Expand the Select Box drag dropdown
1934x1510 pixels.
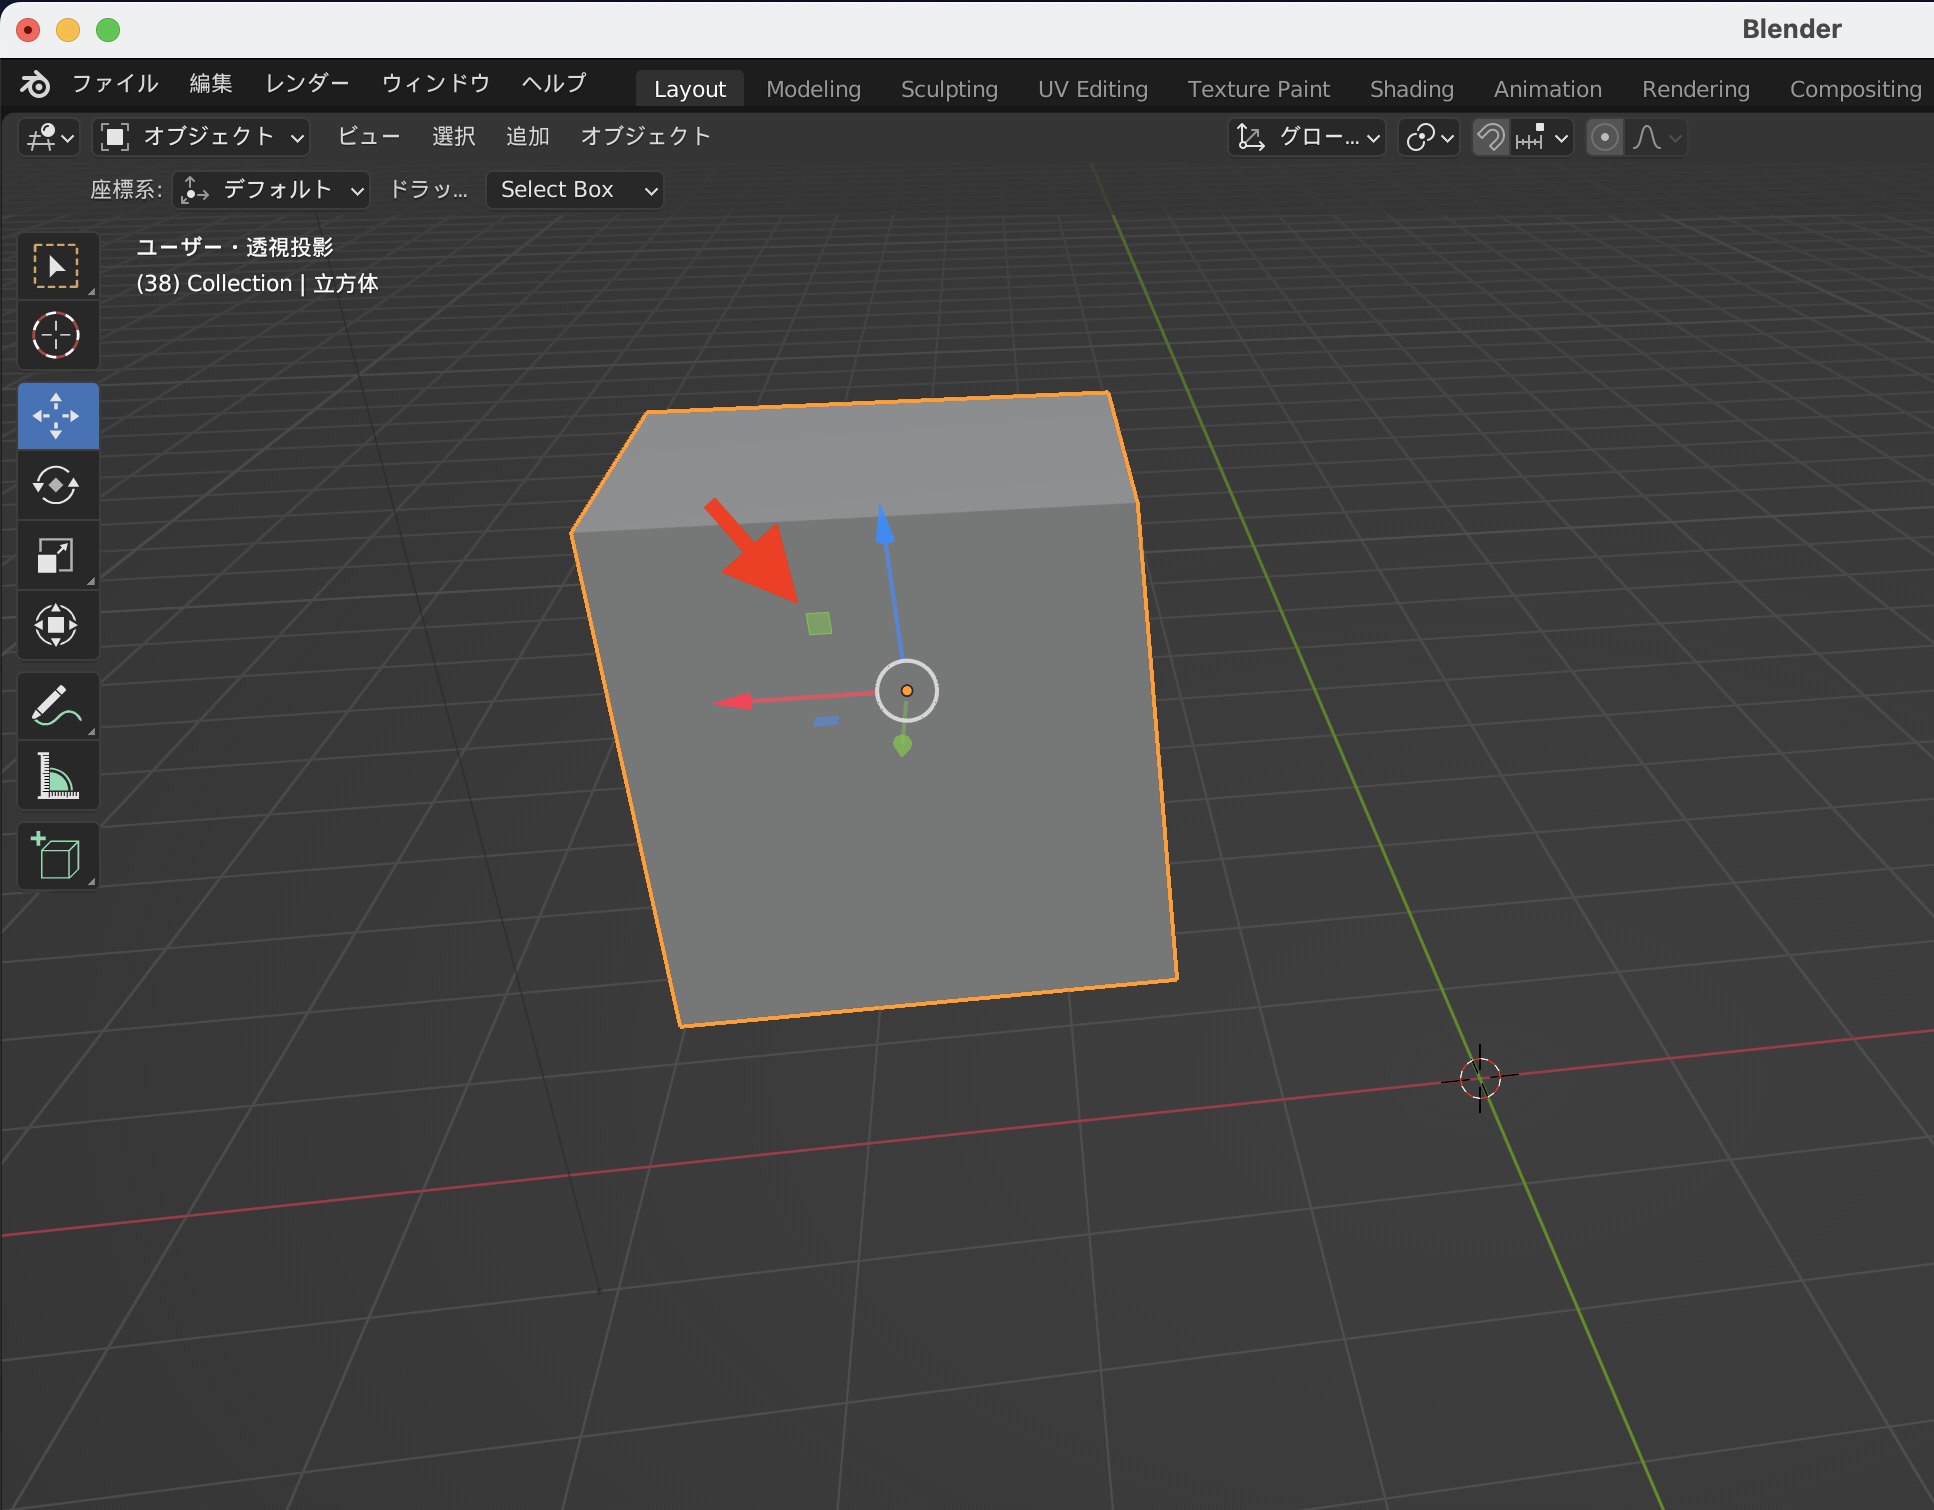pyautogui.click(x=574, y=190)
